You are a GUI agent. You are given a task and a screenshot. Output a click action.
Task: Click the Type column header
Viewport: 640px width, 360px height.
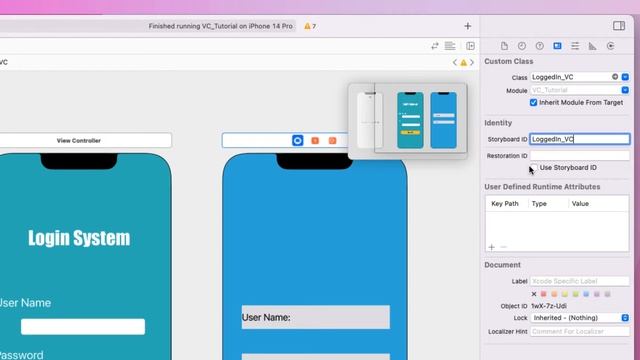(539, 204)
